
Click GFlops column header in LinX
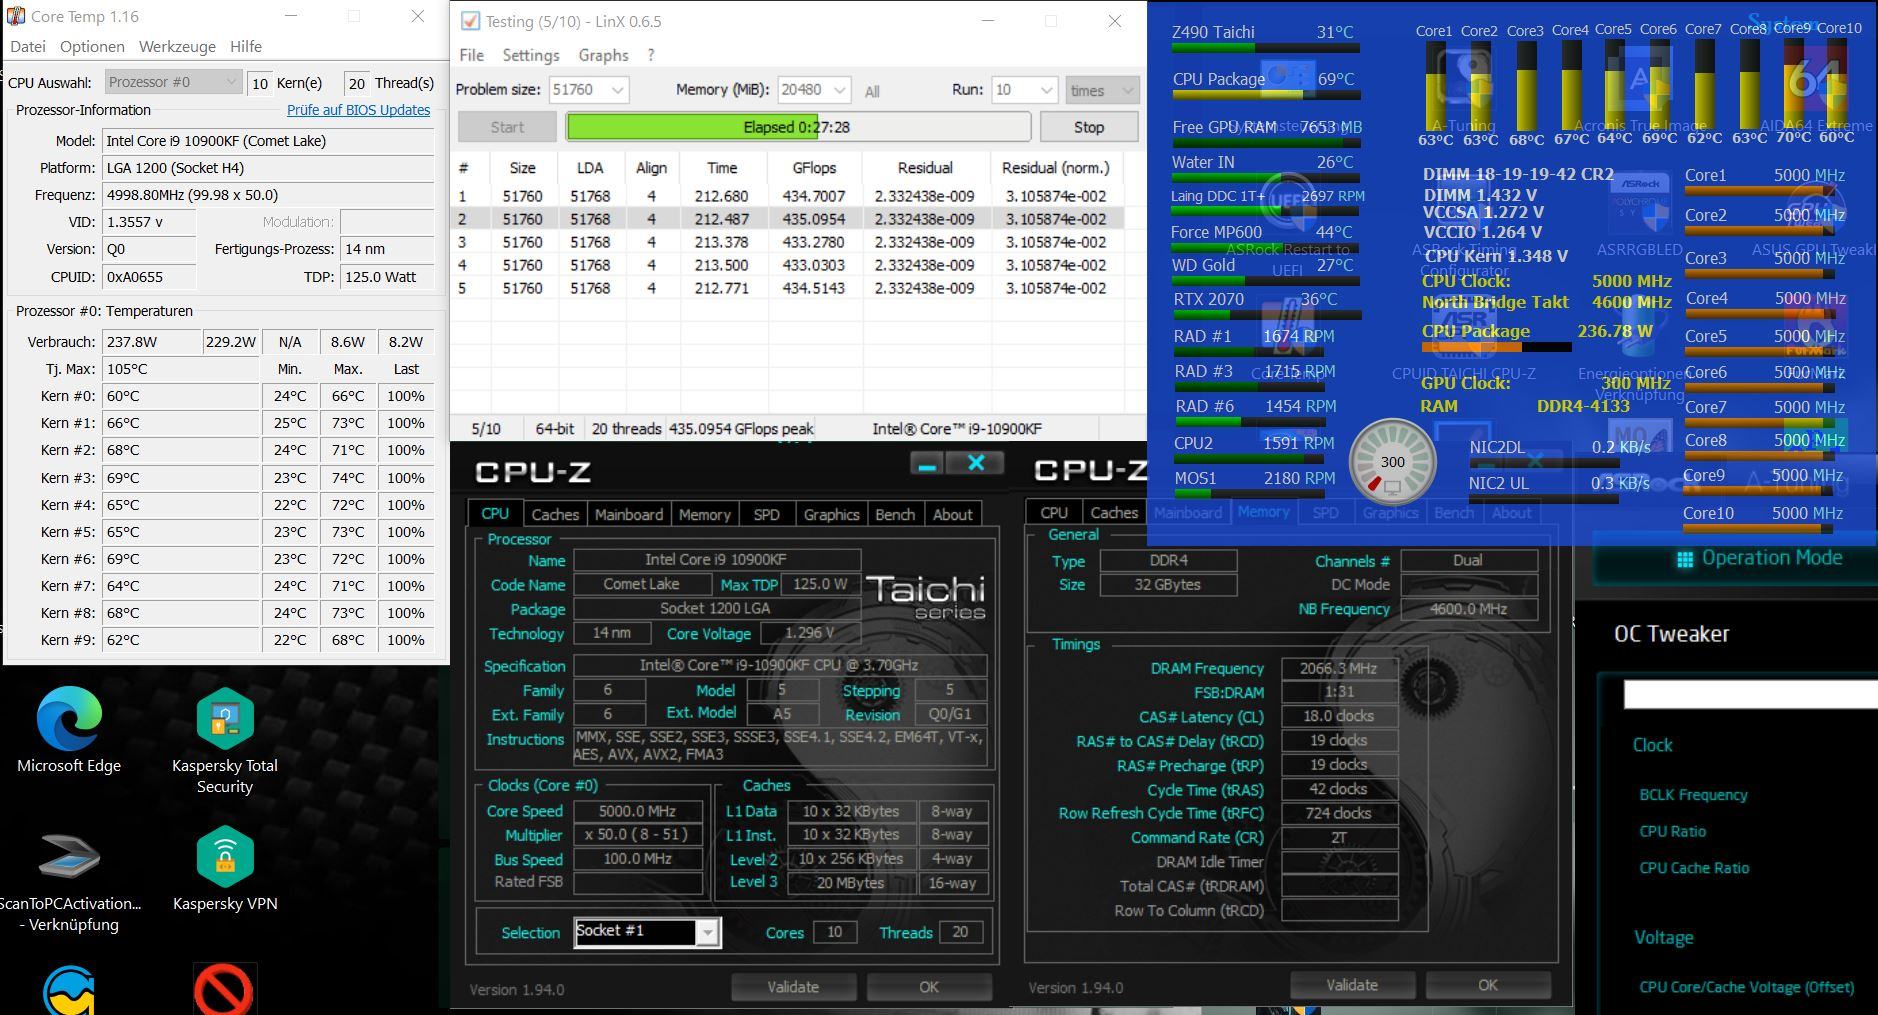click(x=813, y=168)
